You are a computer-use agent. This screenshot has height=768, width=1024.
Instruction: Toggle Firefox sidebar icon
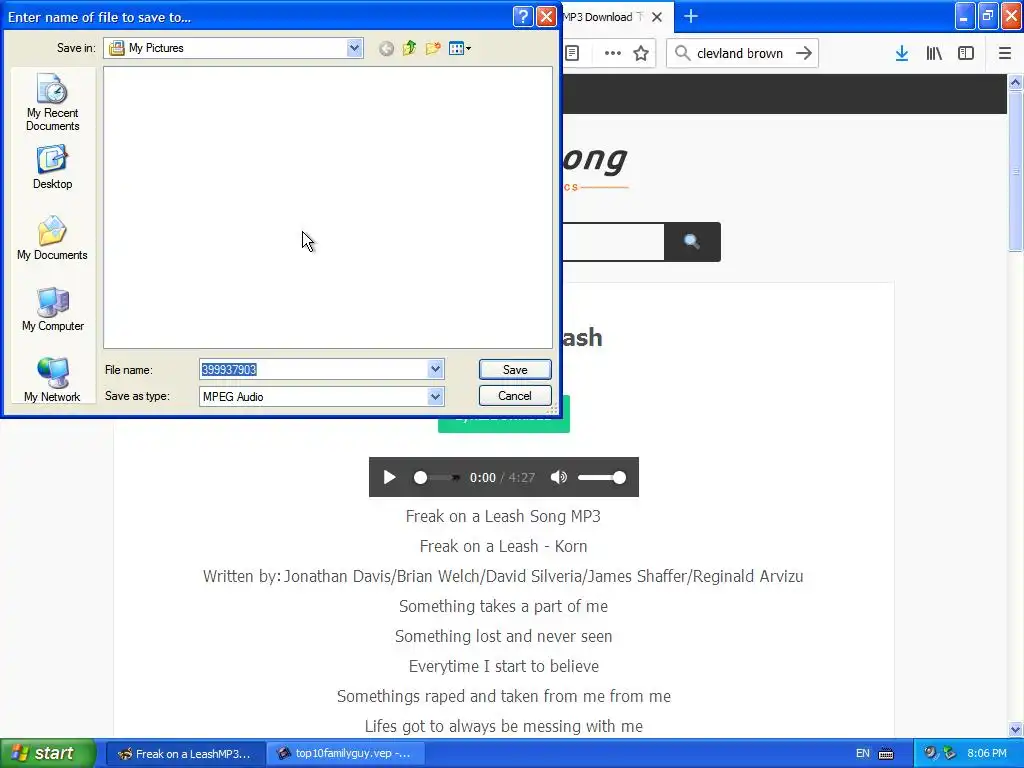(x=966, y=53)
